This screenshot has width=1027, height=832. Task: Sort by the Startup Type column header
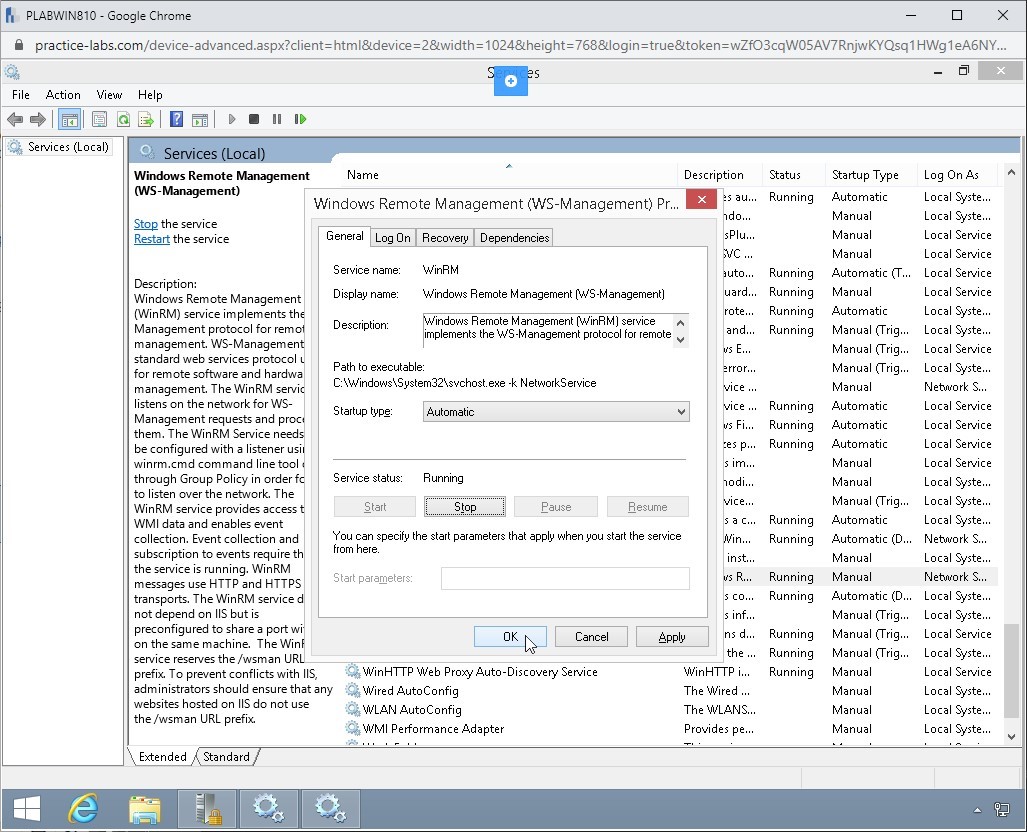point(870,175)
